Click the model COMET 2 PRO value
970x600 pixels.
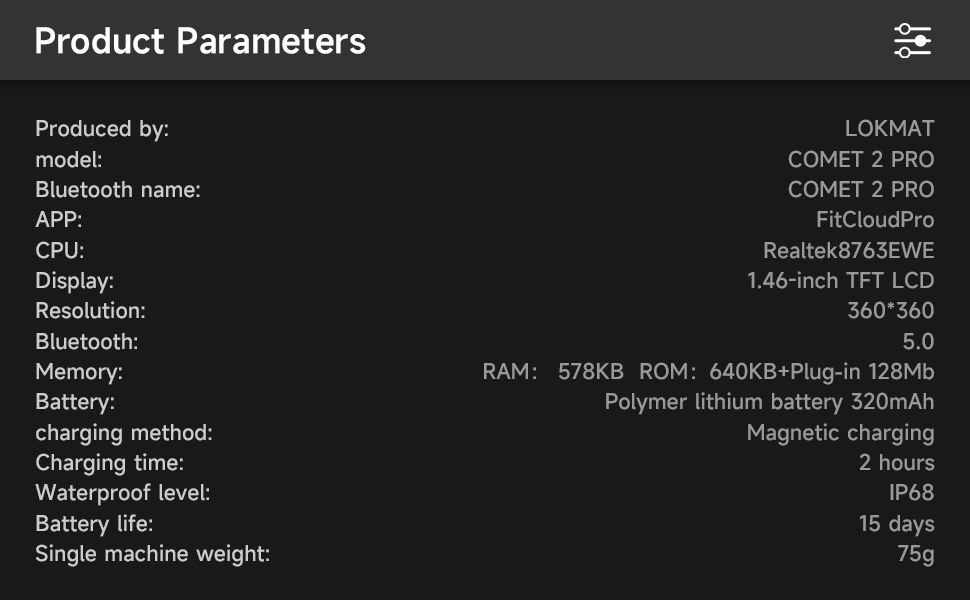click(861, 160)
